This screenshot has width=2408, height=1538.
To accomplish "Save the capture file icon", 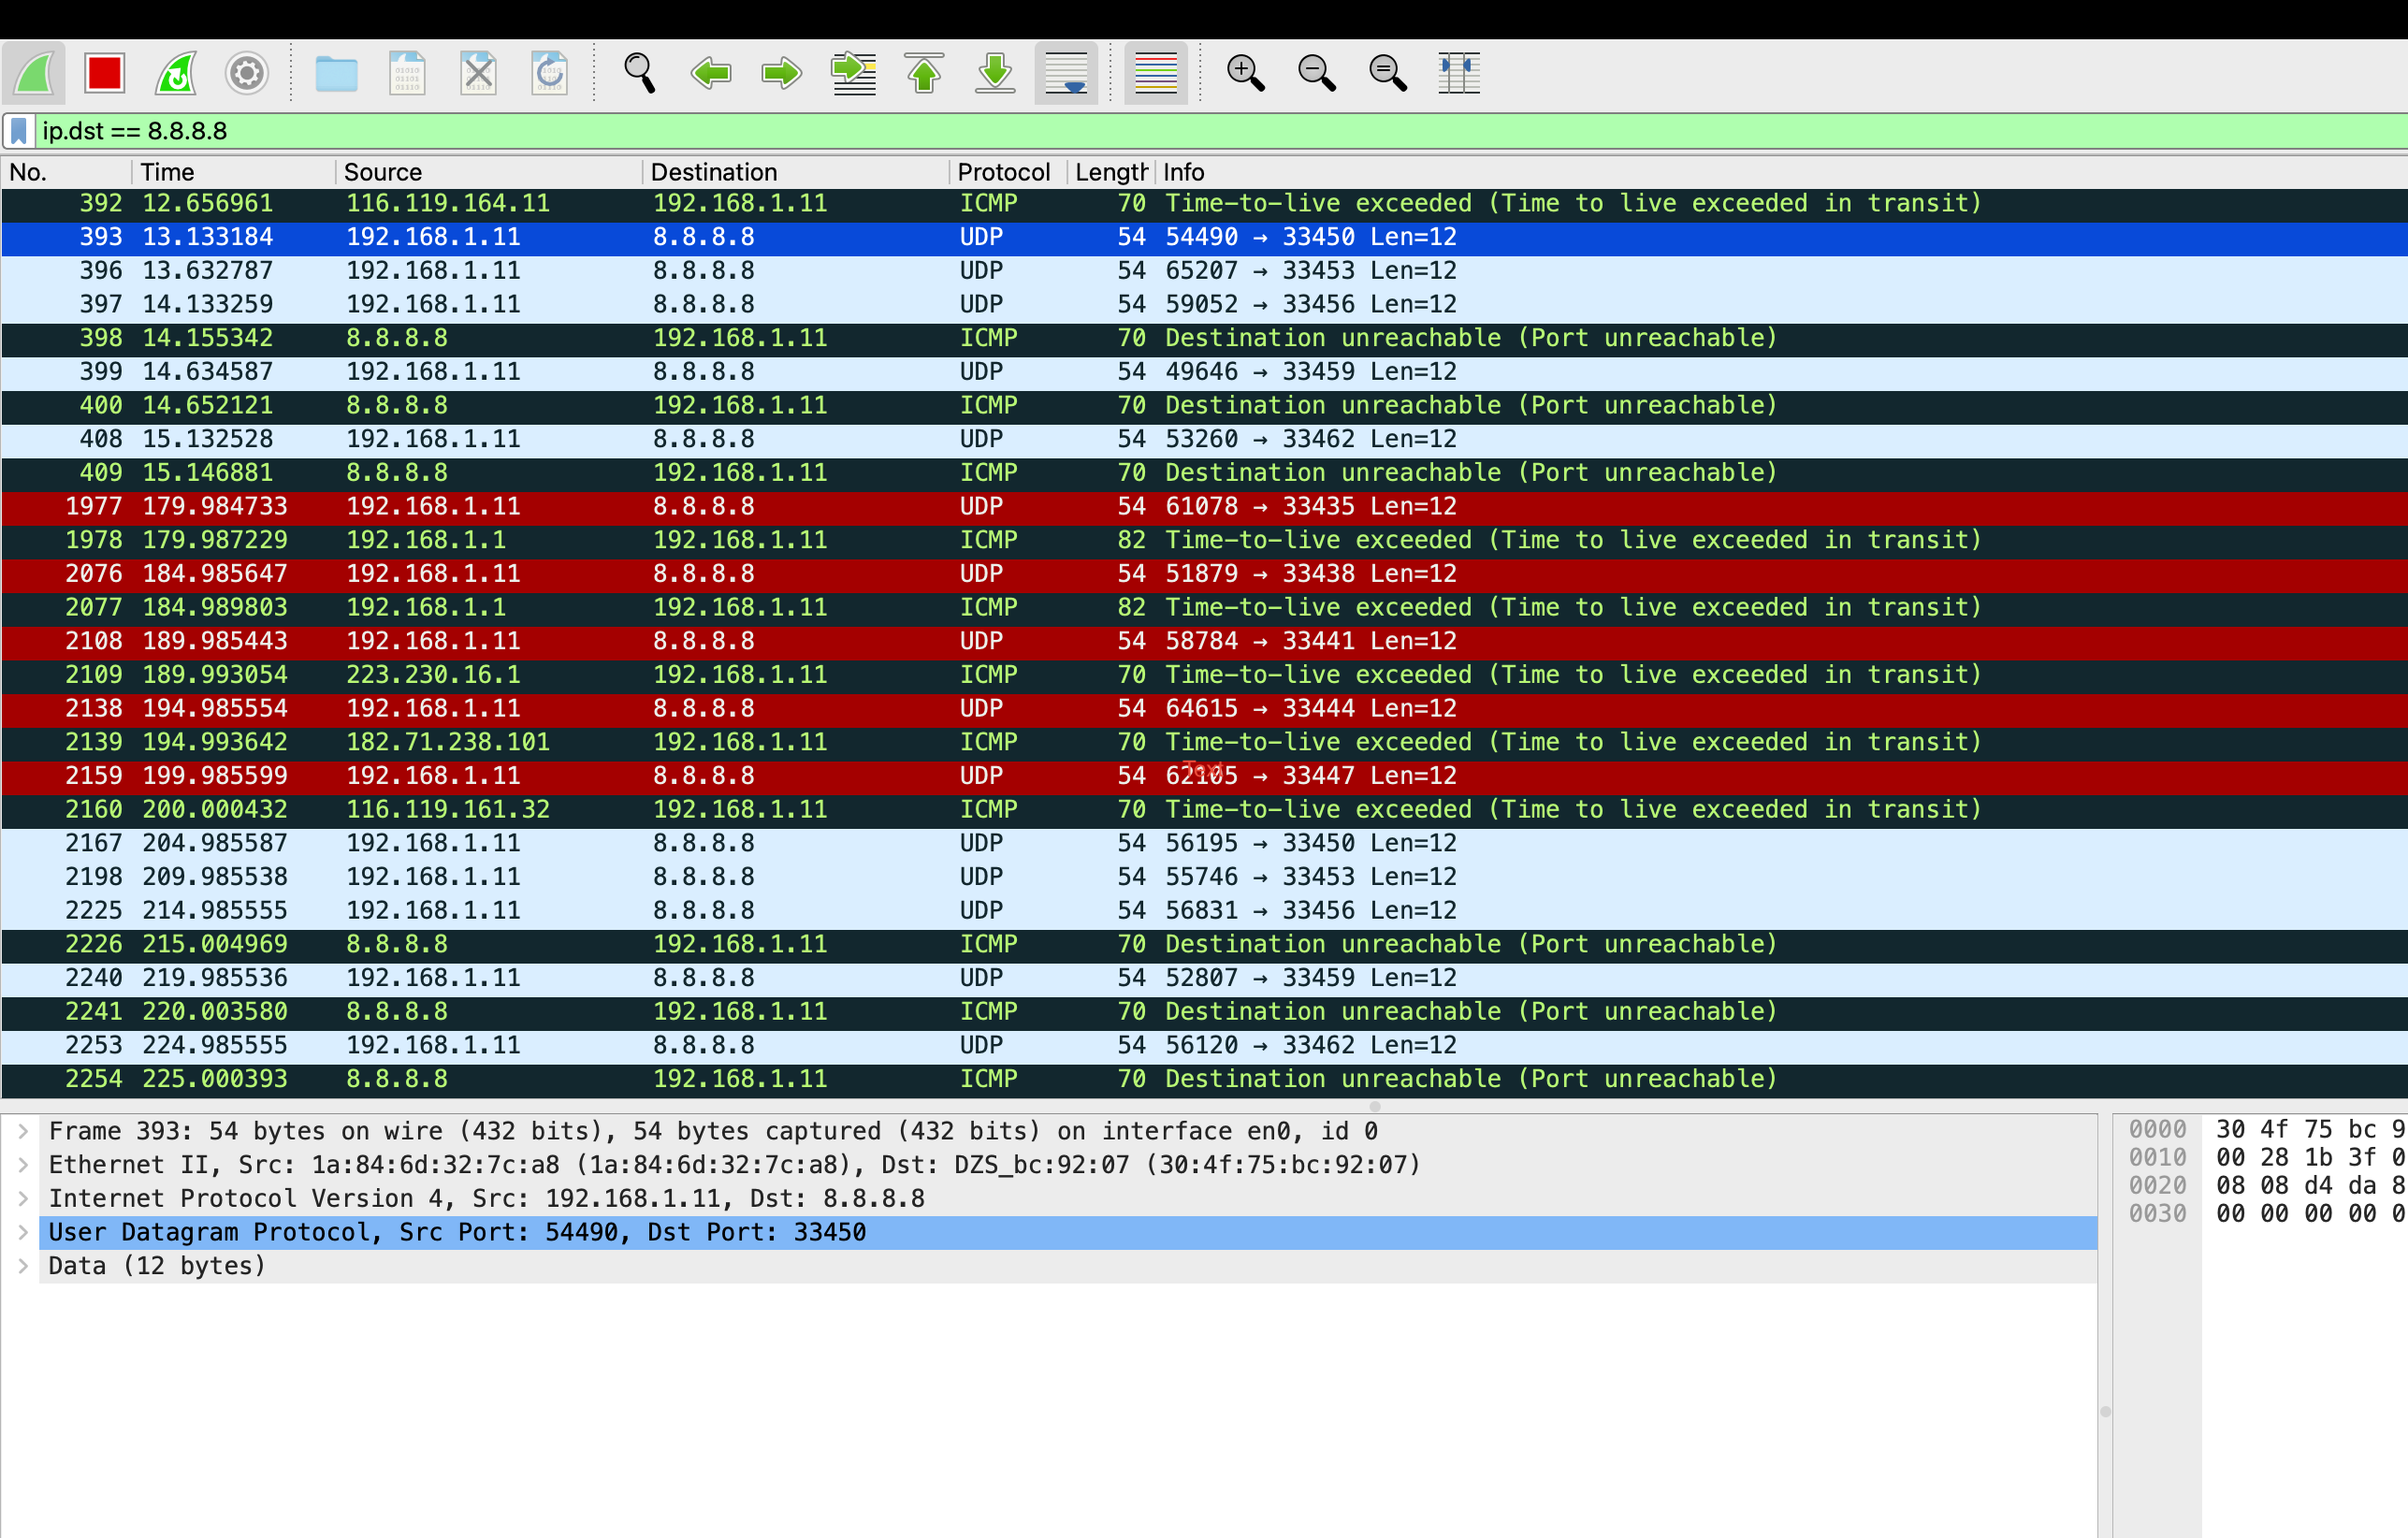I will [407, 73].
